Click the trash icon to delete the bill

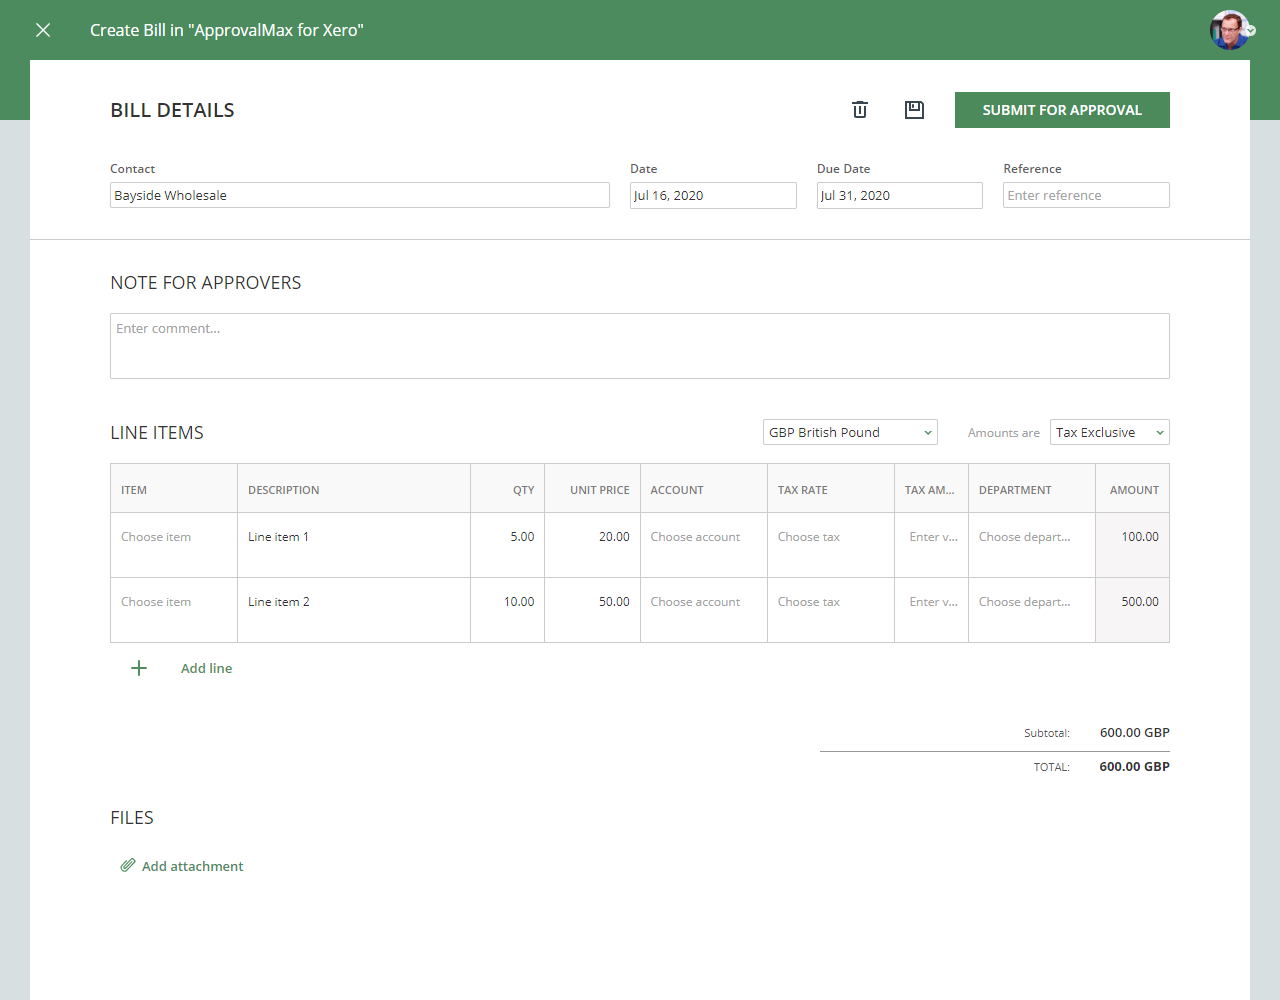point(860,110)
